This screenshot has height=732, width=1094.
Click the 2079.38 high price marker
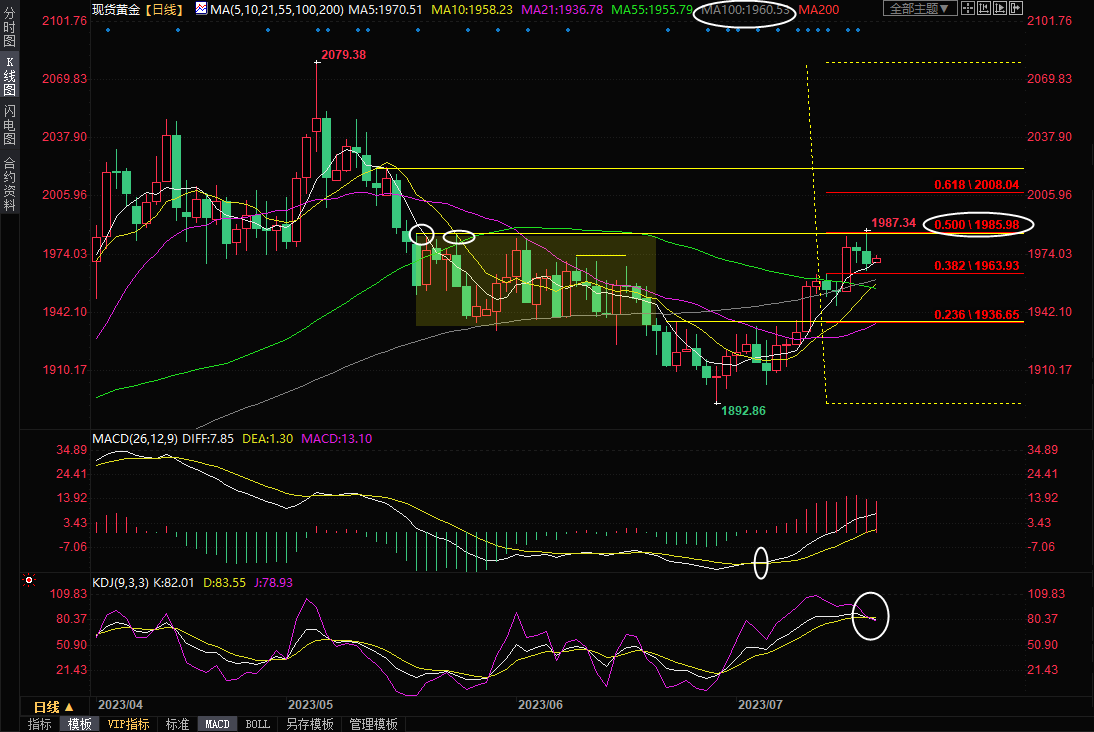coord(343,55)
